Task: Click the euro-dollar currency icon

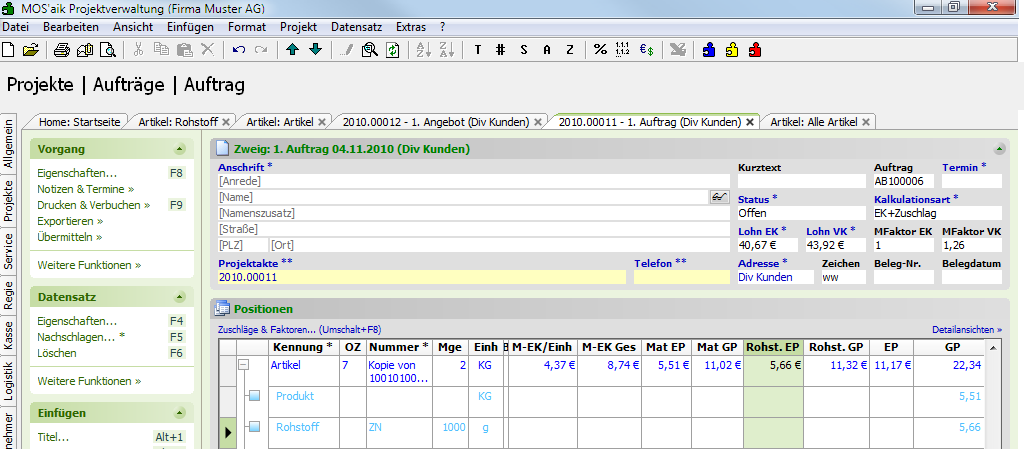Action: click(647, 50)
